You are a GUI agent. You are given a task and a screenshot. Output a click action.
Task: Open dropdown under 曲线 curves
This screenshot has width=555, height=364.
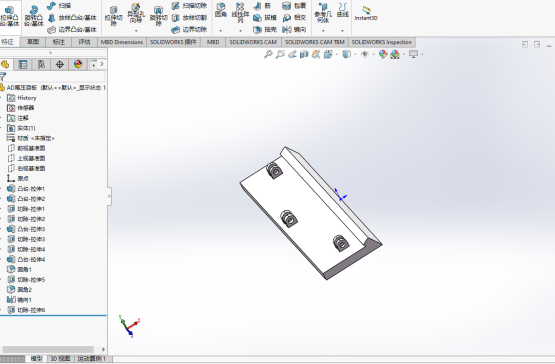click(x=342, y=30)
